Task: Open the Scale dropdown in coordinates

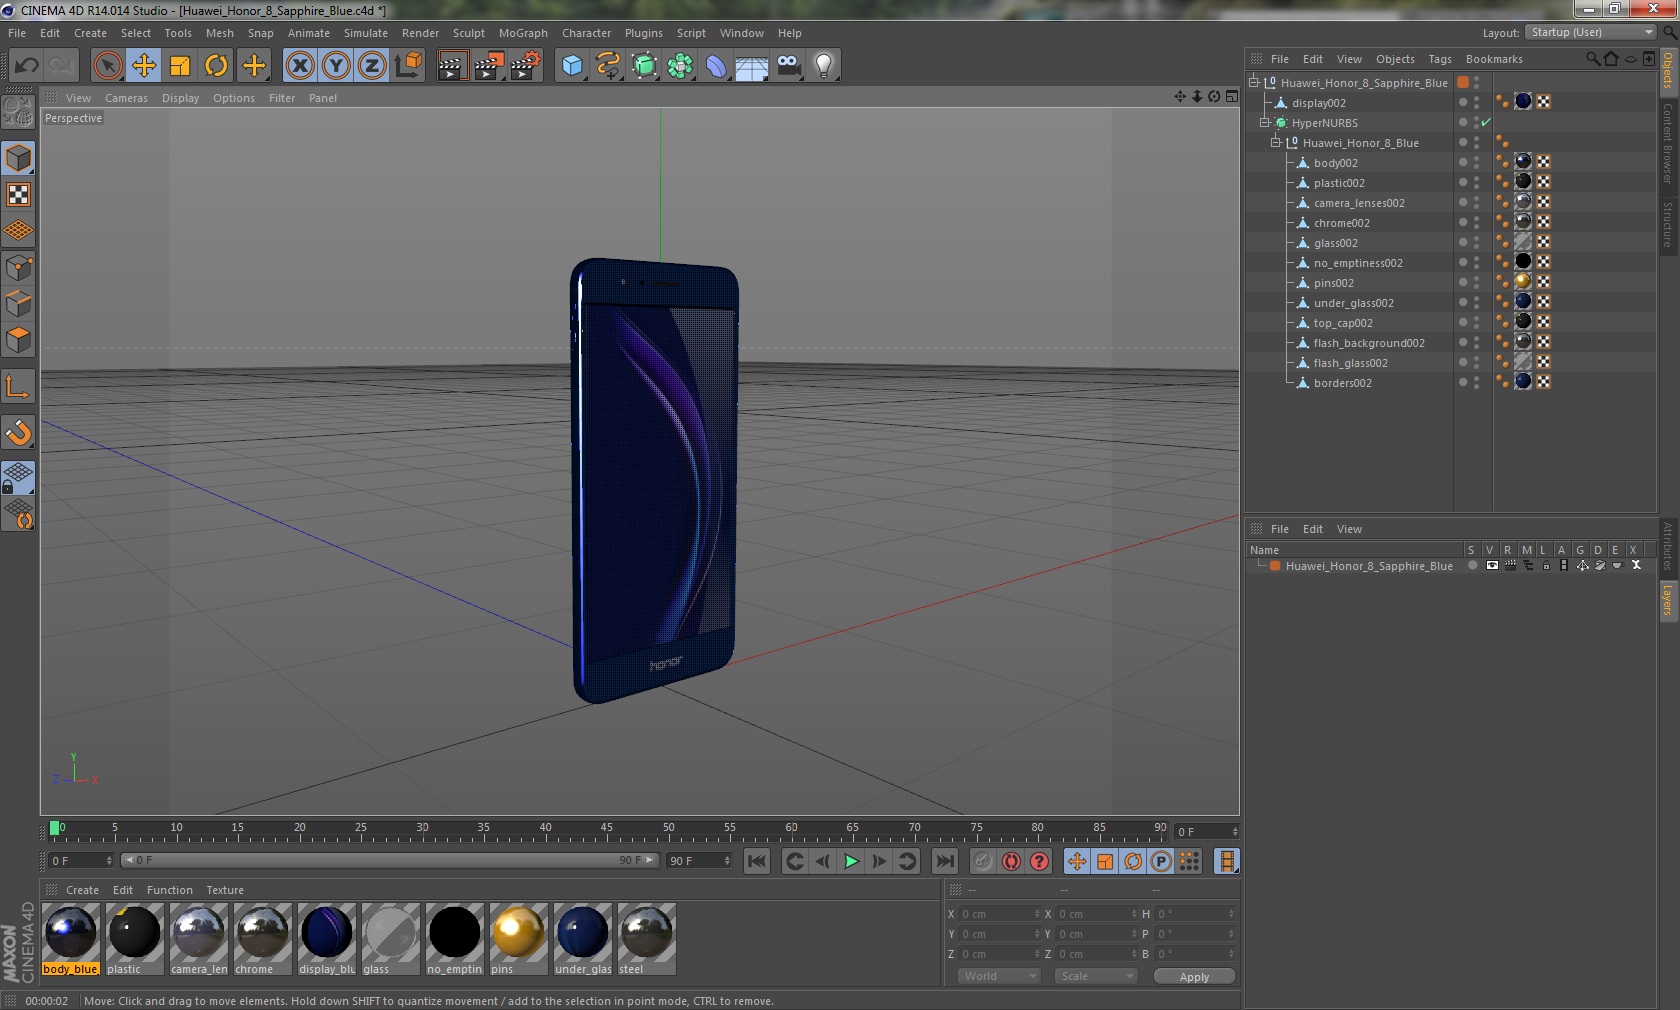Action: [x=1096, y=976]
